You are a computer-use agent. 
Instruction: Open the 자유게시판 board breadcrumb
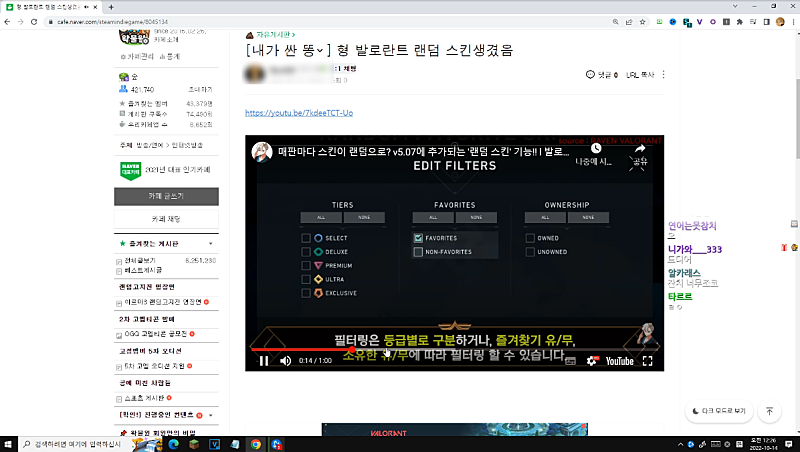(275, 35)
